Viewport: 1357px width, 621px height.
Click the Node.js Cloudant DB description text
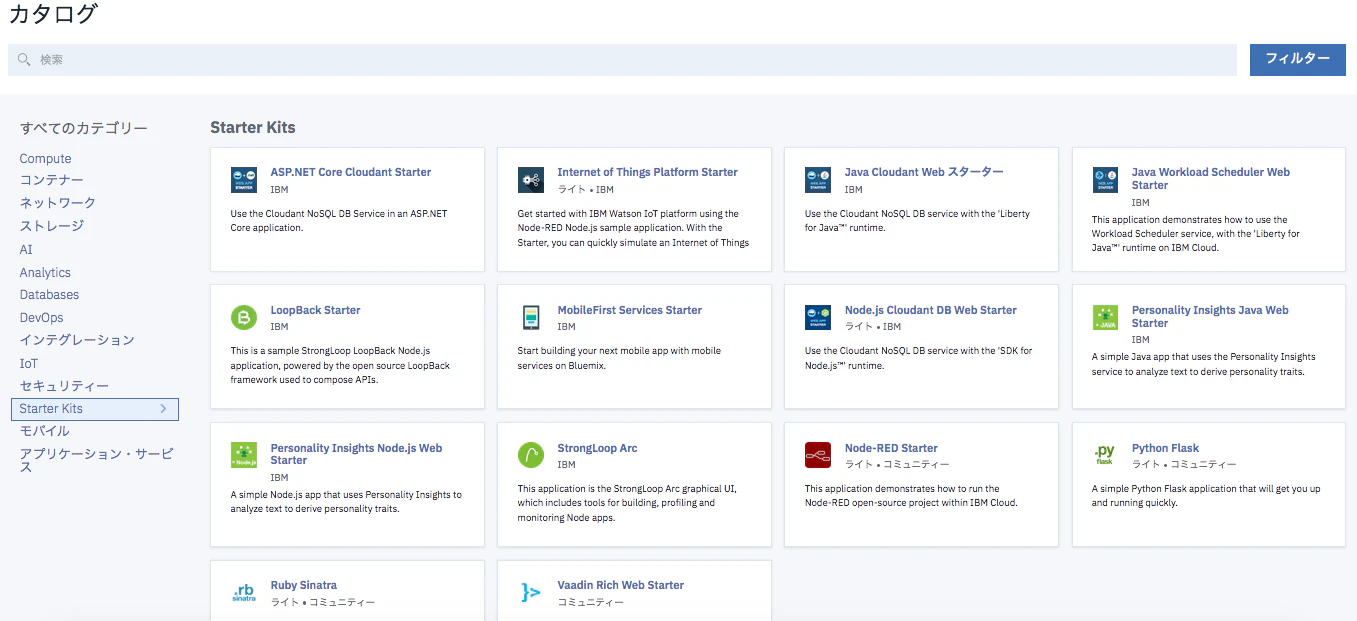919,358
